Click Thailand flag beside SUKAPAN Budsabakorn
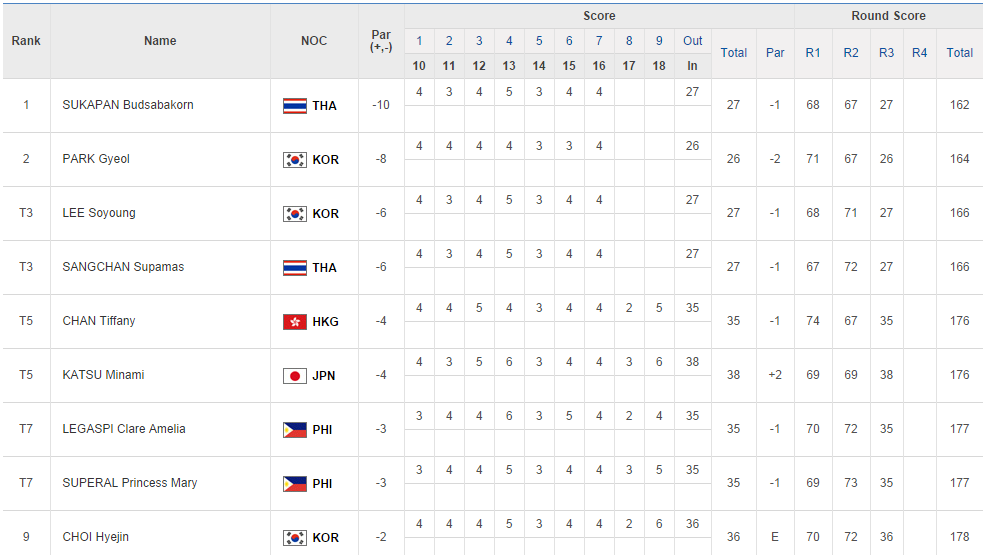This screenshot has height=555, width=995. tap(295, 106)
